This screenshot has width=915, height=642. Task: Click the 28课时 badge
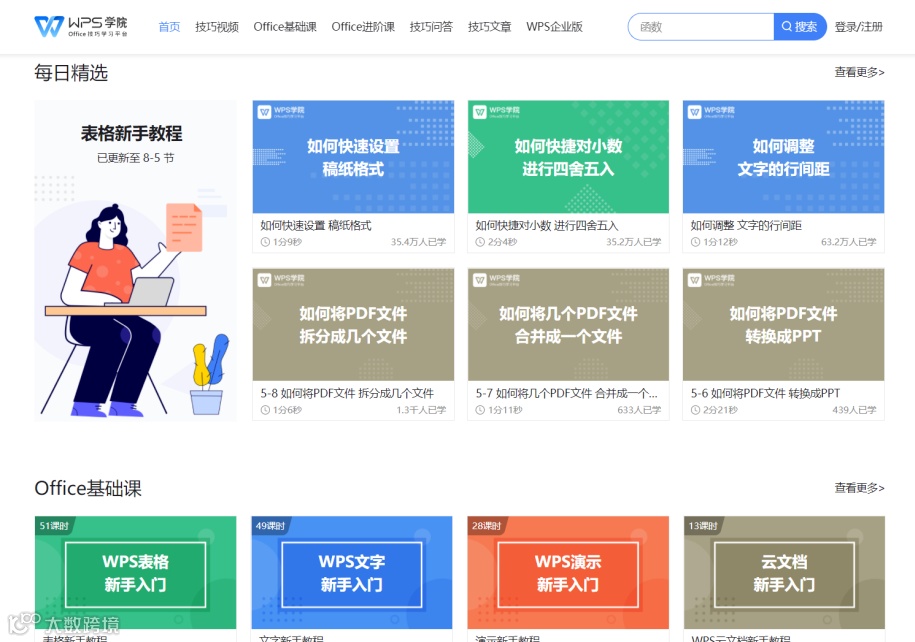tap(487, 526)
